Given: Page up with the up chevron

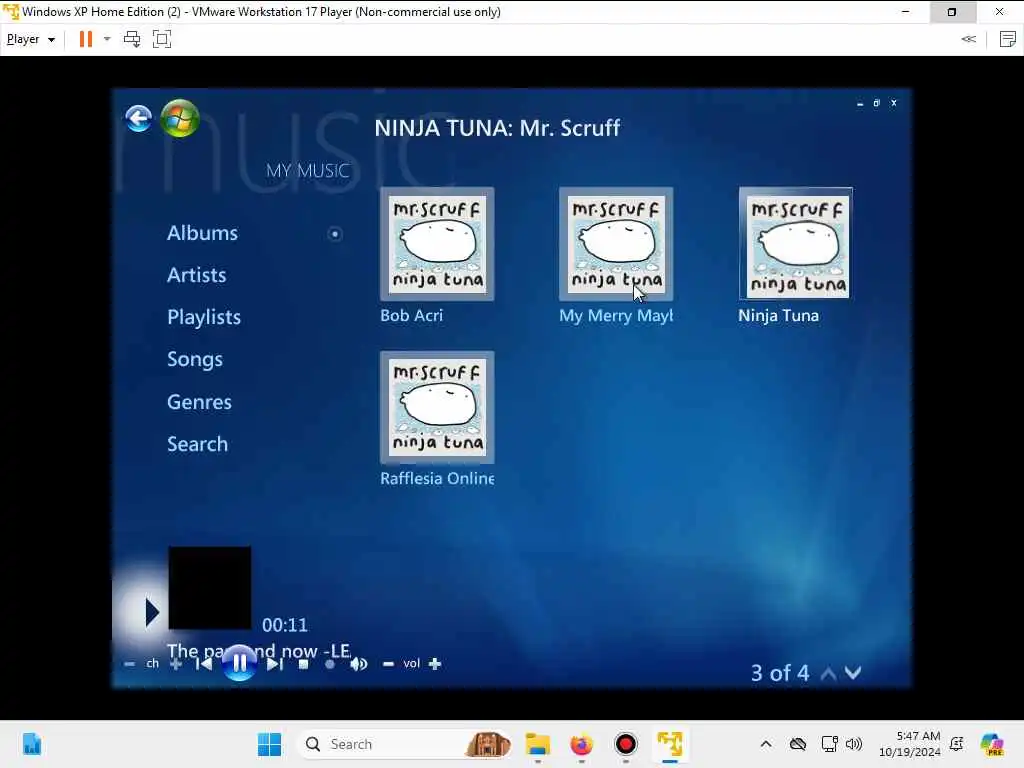Looking at the screenshot, I should click(828, 673).
